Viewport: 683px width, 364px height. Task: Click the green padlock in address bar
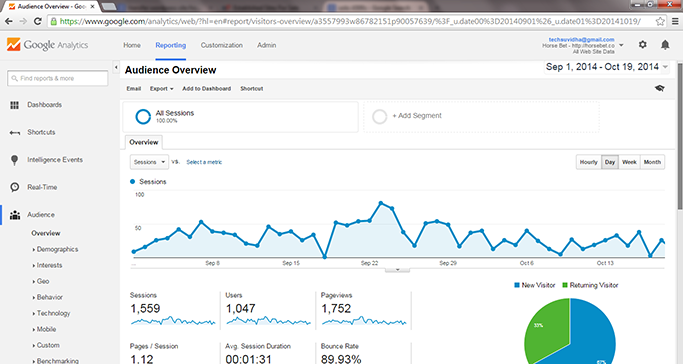click(x=54, y=21)
